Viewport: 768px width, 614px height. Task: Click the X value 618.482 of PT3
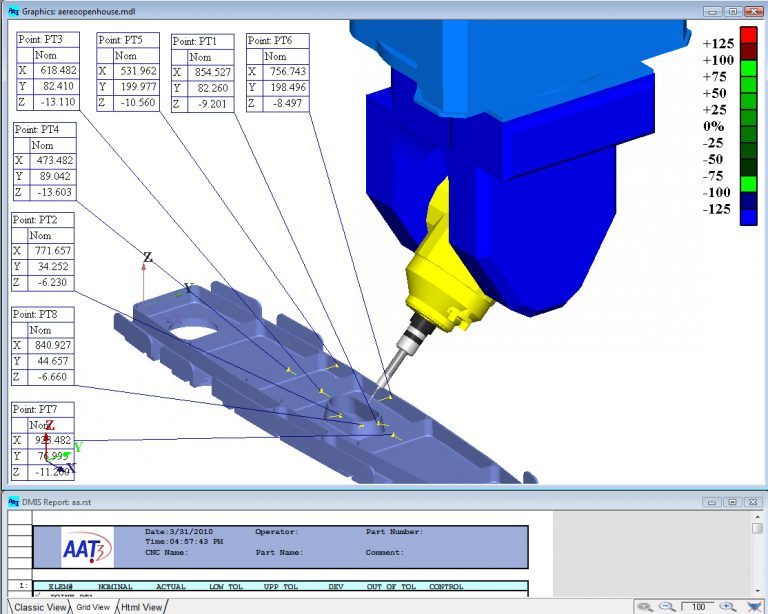58,71
